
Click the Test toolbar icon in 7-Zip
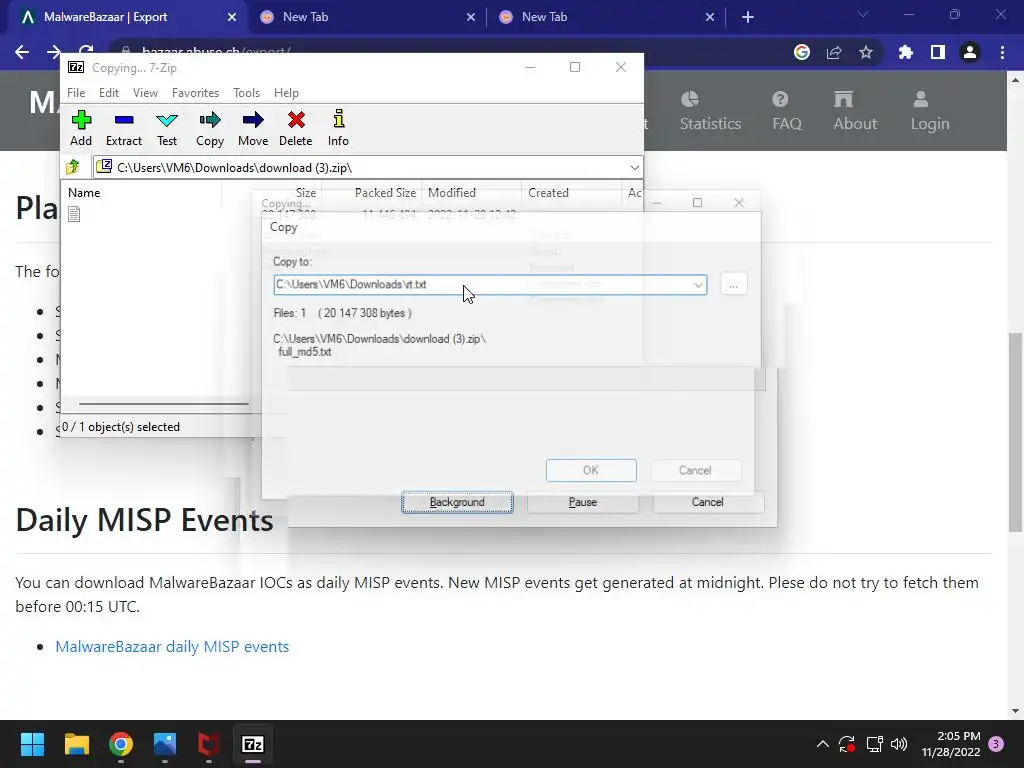point(167,128)
